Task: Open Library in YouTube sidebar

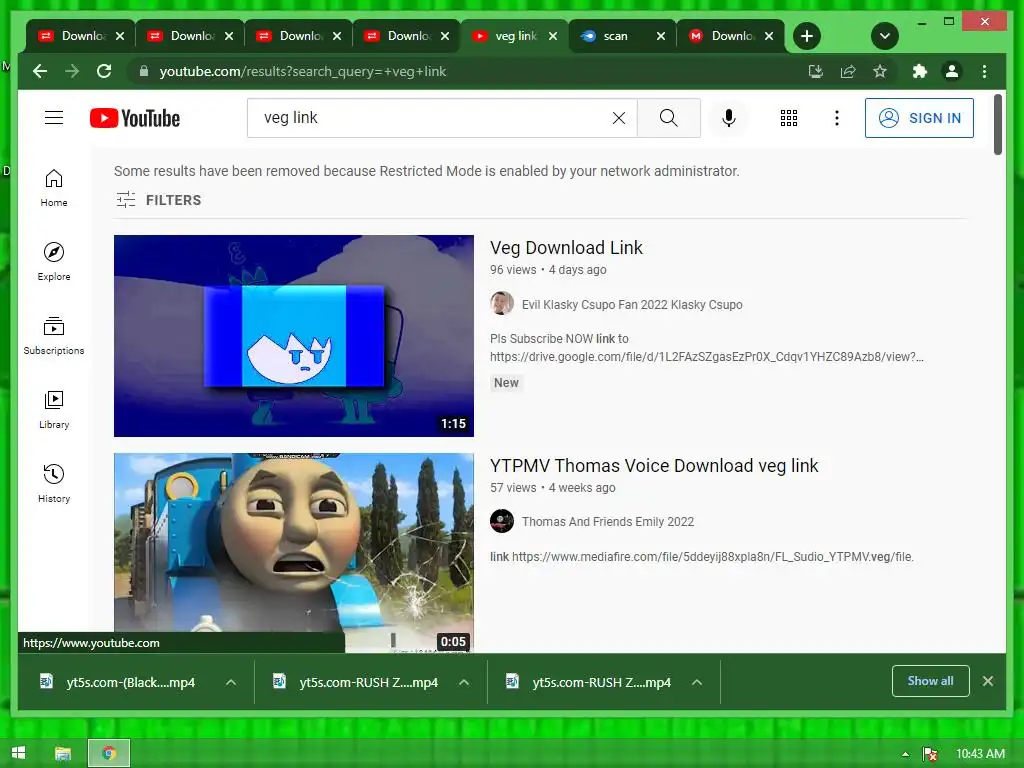Action: [x=54, y=409]
